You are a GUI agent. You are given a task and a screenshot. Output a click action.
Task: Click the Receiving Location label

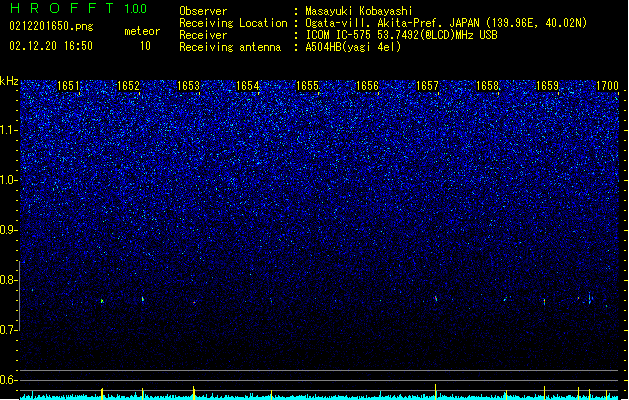pyautogui.click(x=233, y=23)
